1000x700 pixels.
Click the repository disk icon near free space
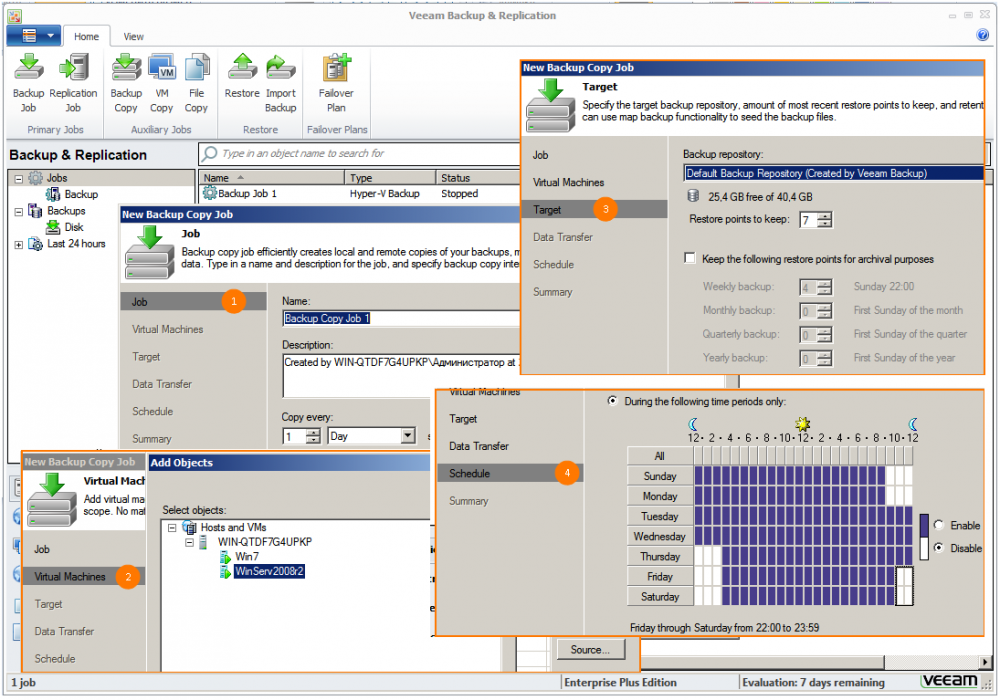click(693, 196)
